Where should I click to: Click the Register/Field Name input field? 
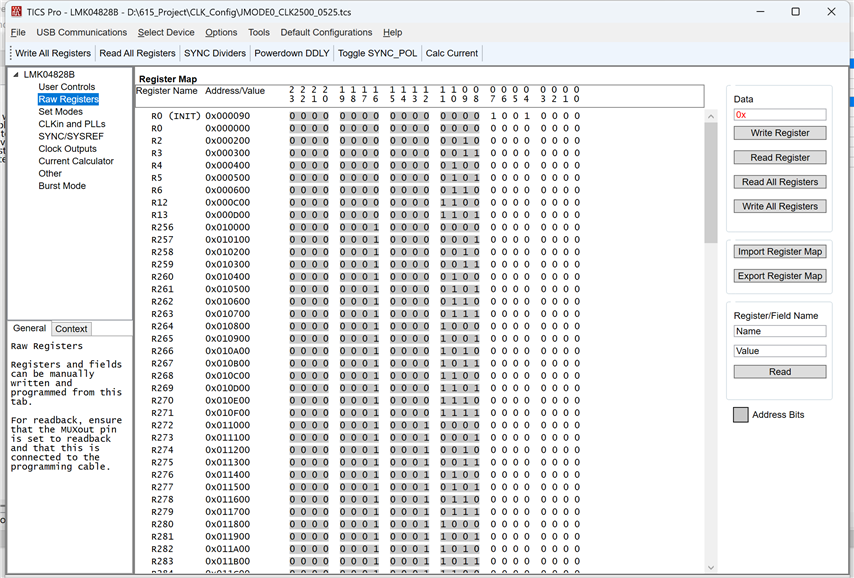(779, 331)
